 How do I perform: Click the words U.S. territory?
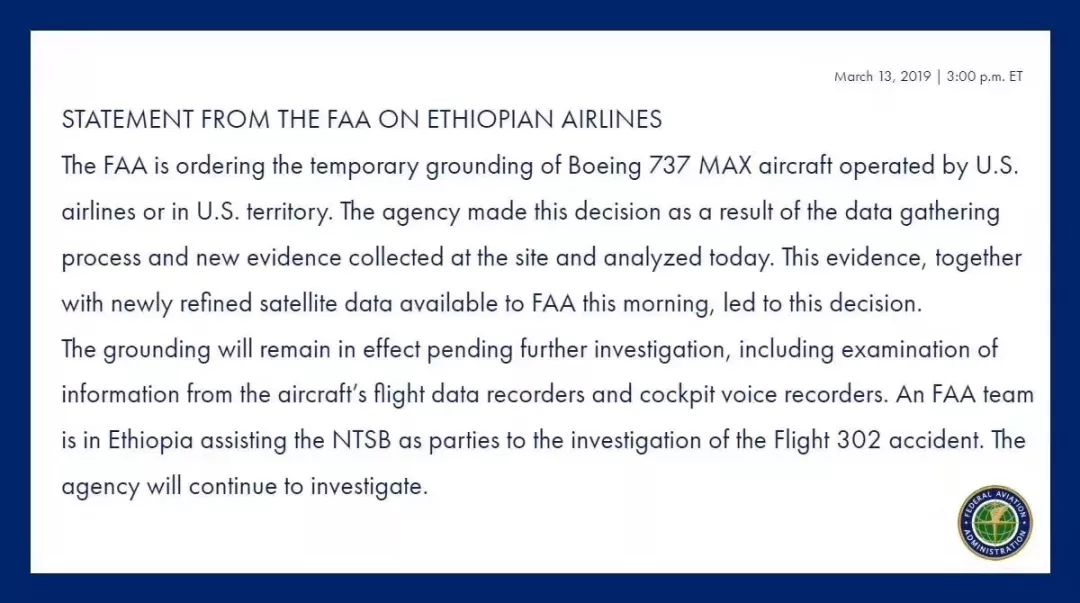click(264, 212)
